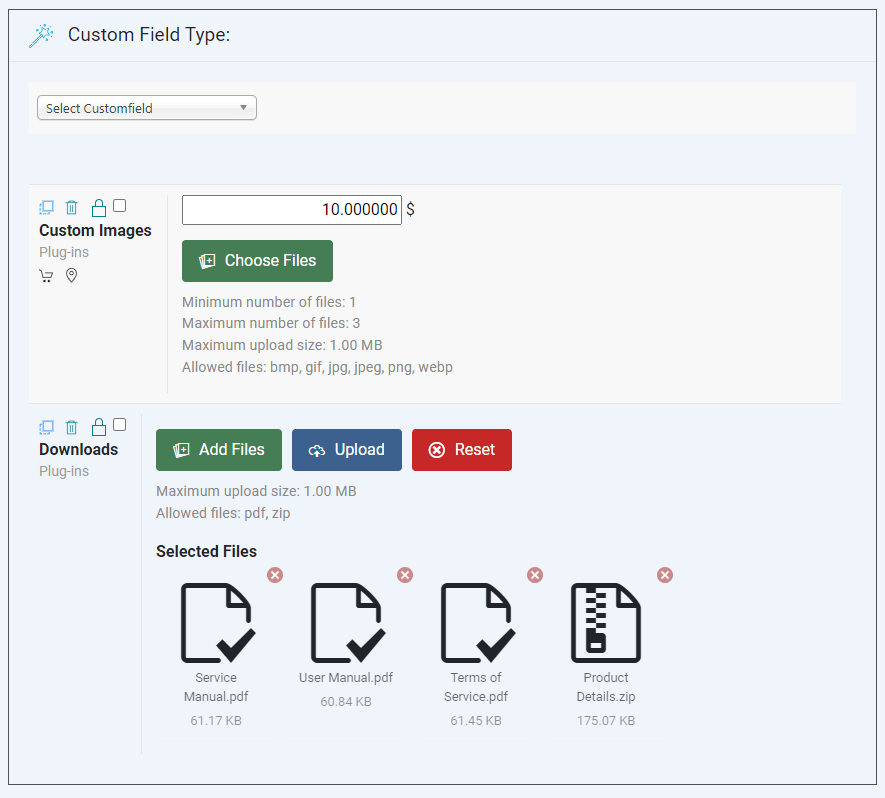Click the Choose Files button

click(257, 261)
